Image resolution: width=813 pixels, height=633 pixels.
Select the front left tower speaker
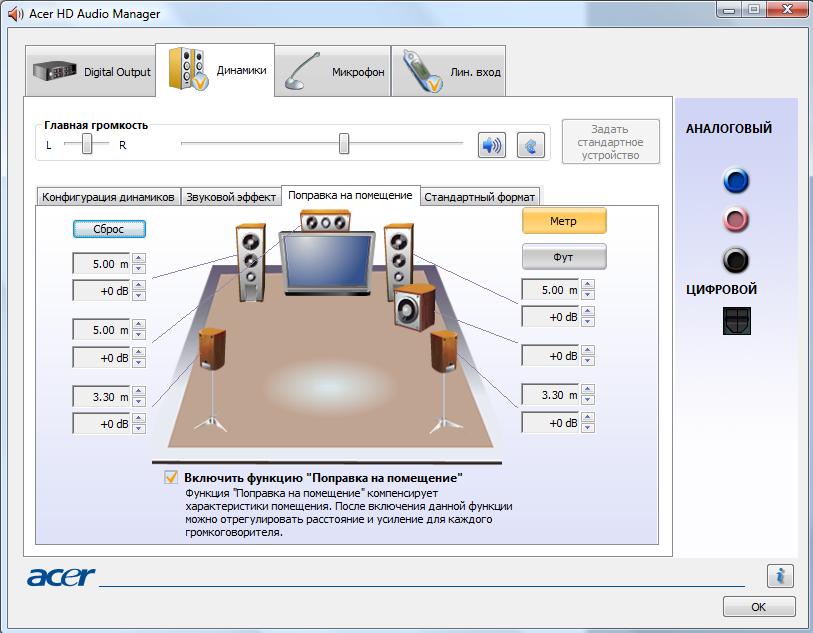pyautogui.click(x=250, y=262)
